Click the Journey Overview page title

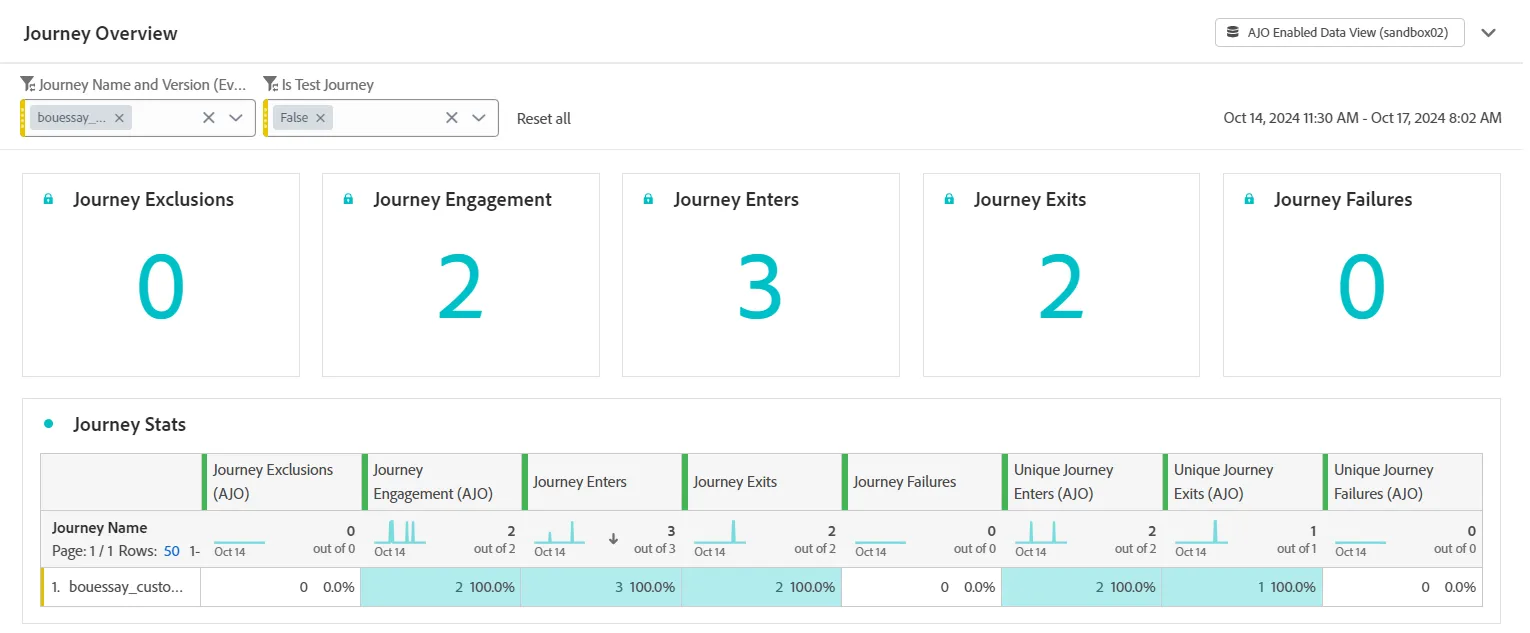pos(100,33)
